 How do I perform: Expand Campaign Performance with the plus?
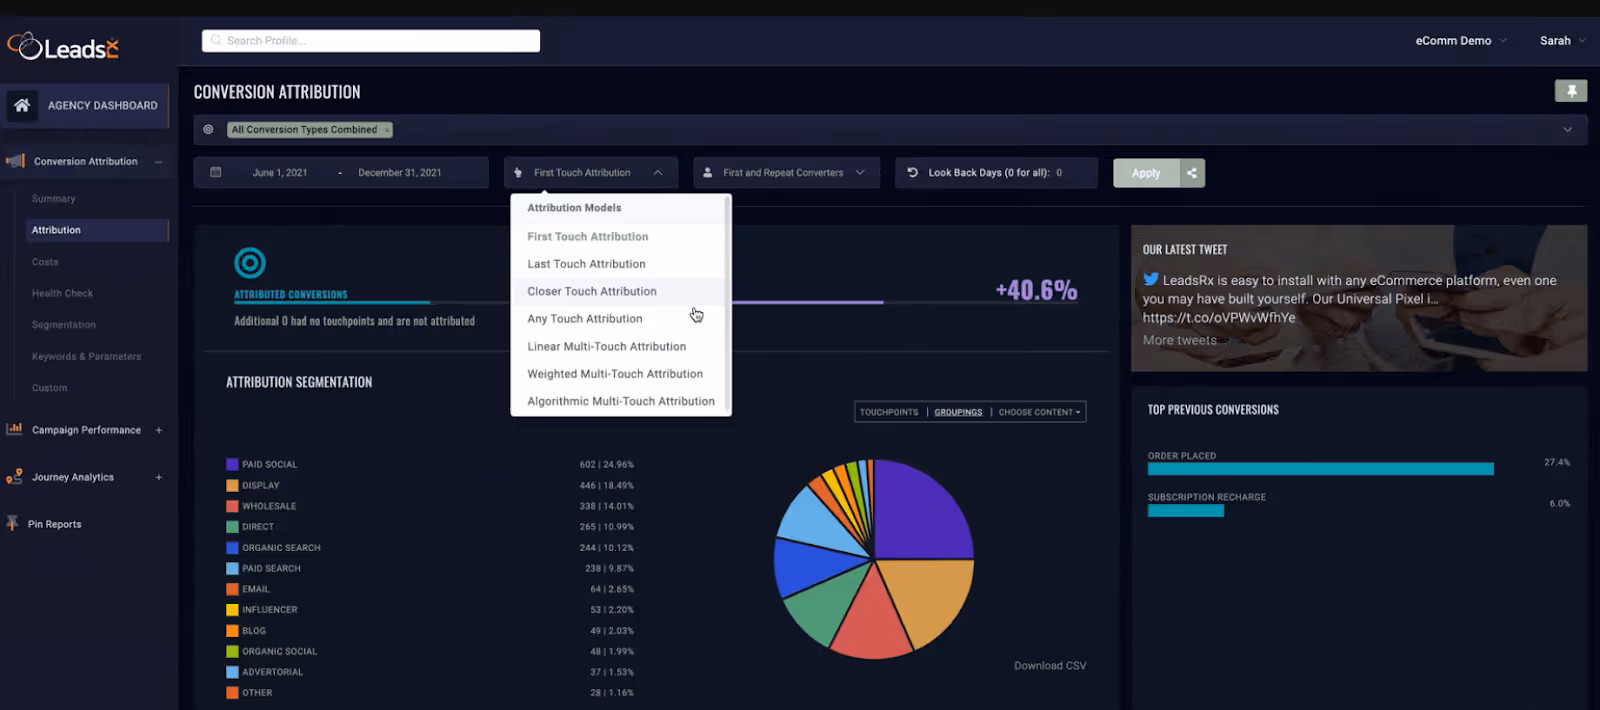(159, 430)
